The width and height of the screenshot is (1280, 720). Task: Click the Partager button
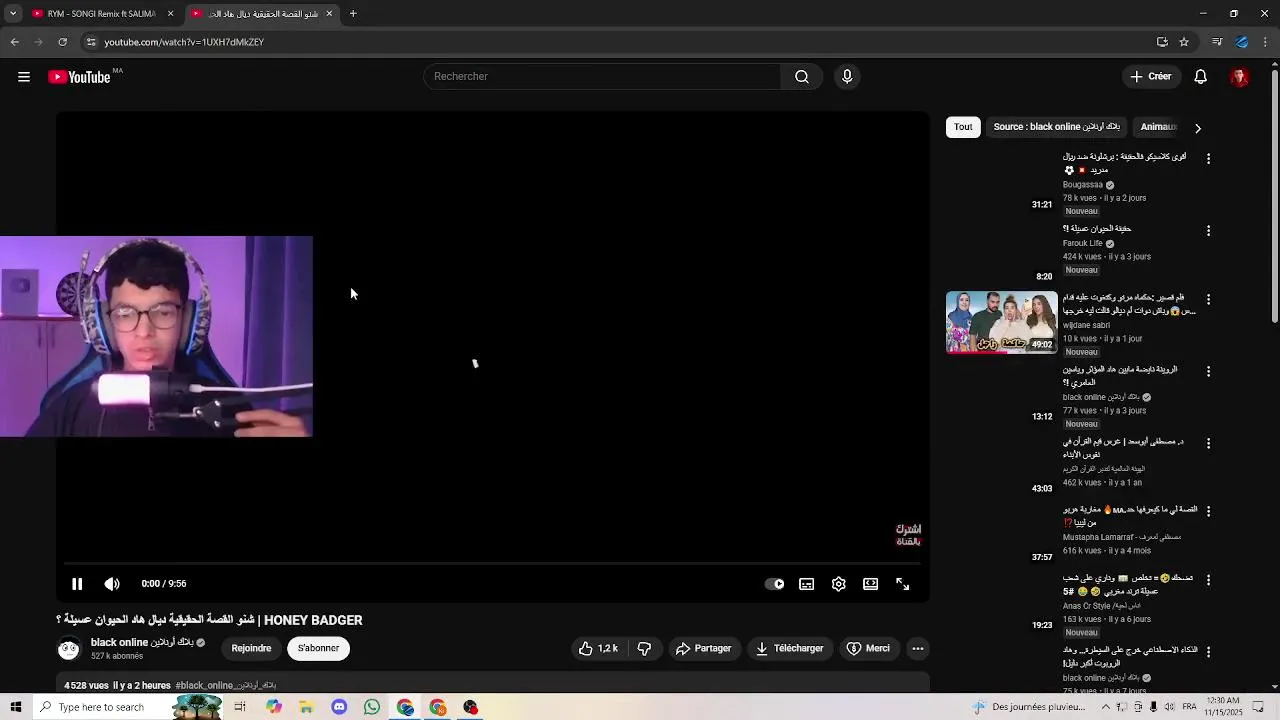(703, 649)
